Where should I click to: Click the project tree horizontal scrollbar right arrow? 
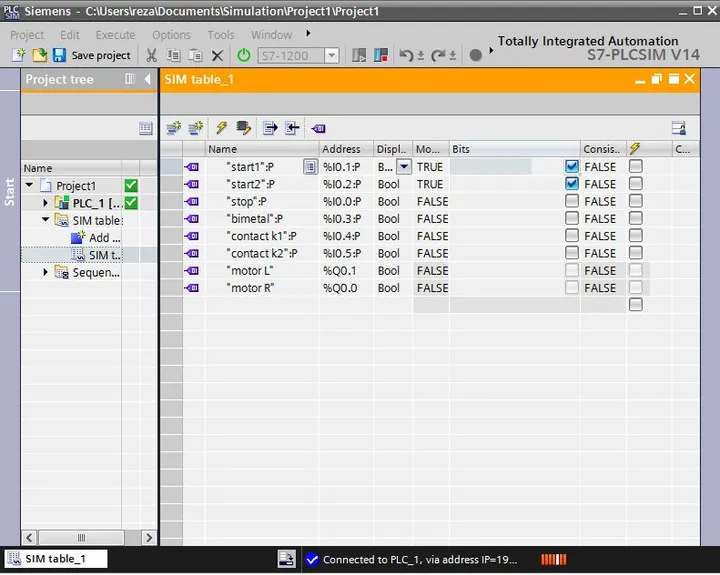coord(149,537)
